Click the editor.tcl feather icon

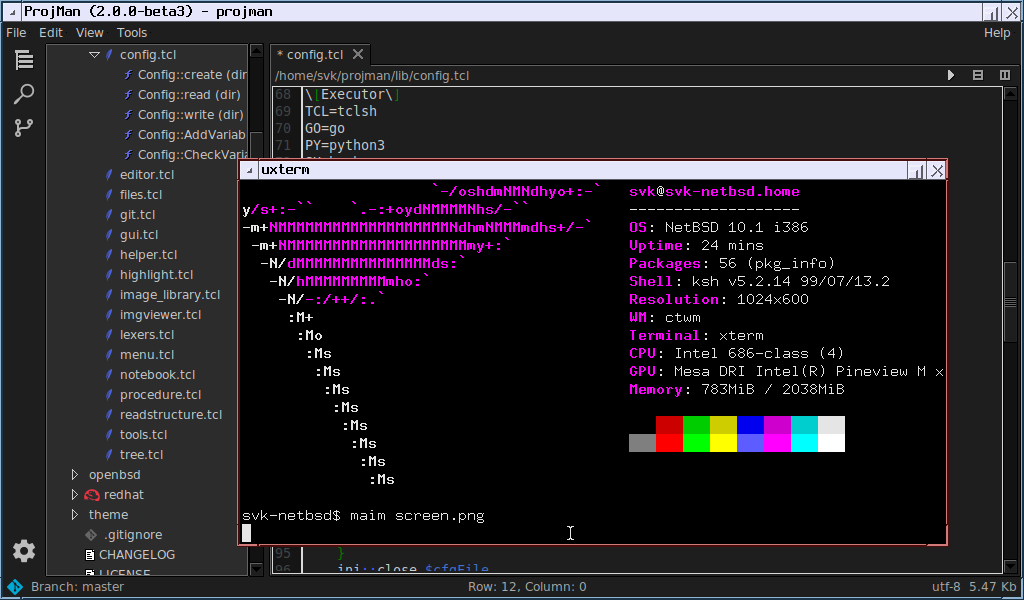pos(110,175)
